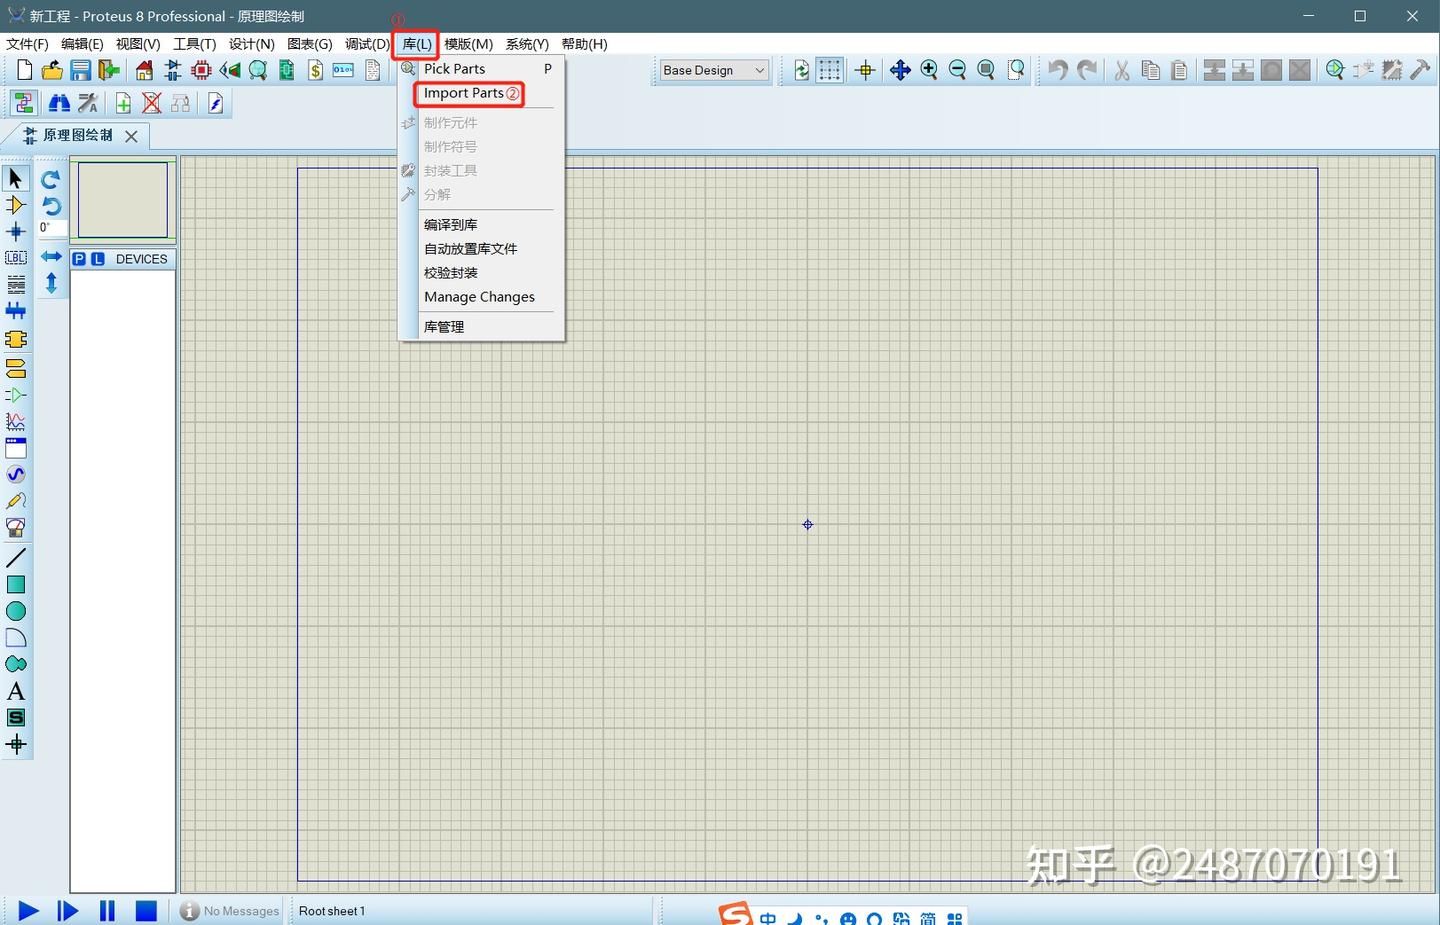Select the Buses Mode tool
The image size is (1440, 925).
(x=16, y=311)
